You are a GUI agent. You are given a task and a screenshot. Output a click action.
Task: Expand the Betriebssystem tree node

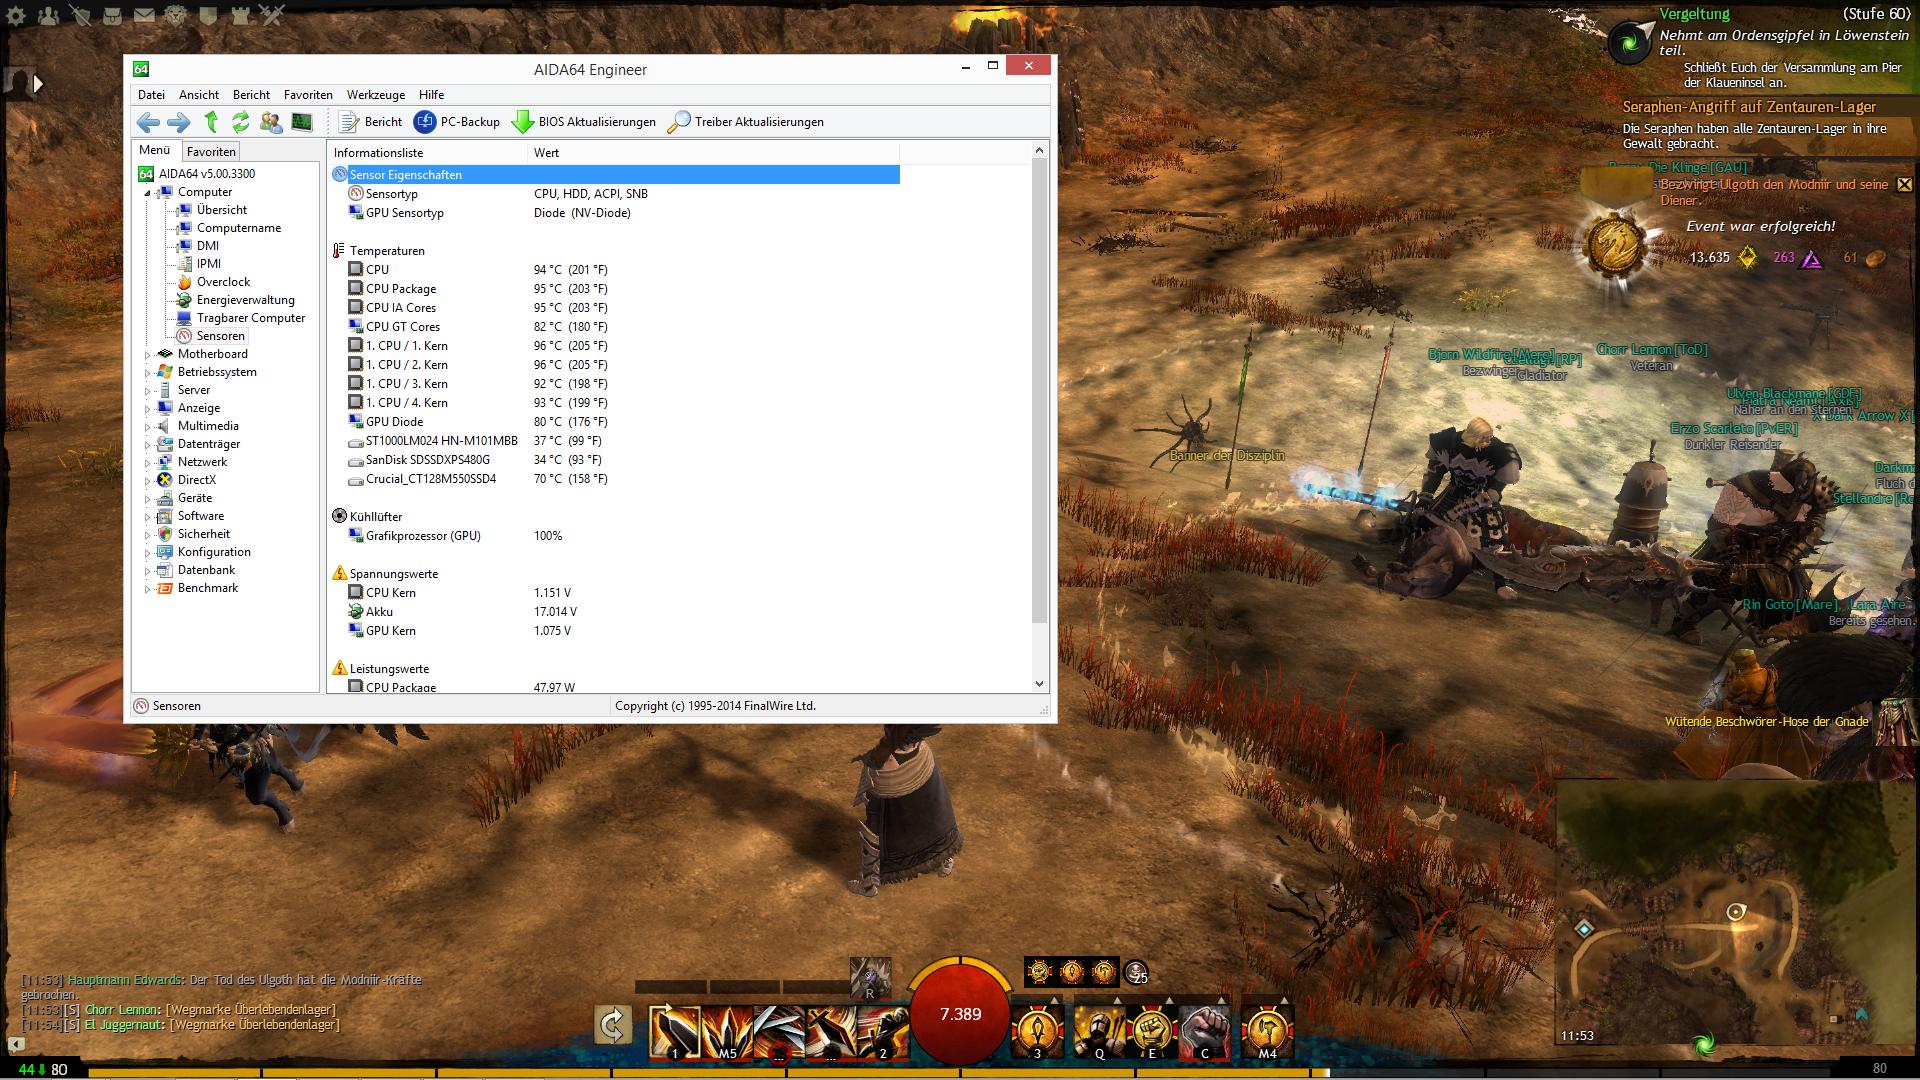[x=148, y=372]
